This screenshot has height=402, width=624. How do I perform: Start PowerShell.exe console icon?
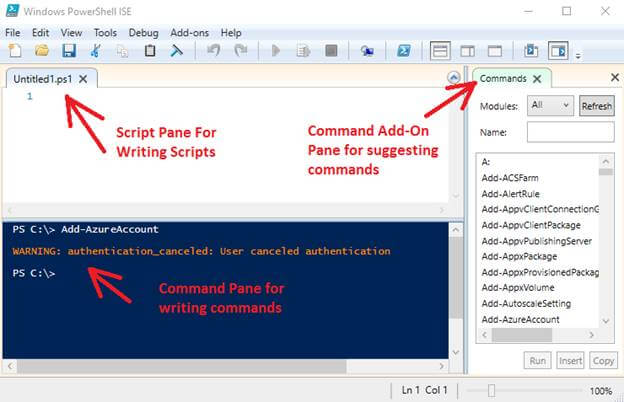(x=404, y=51)
